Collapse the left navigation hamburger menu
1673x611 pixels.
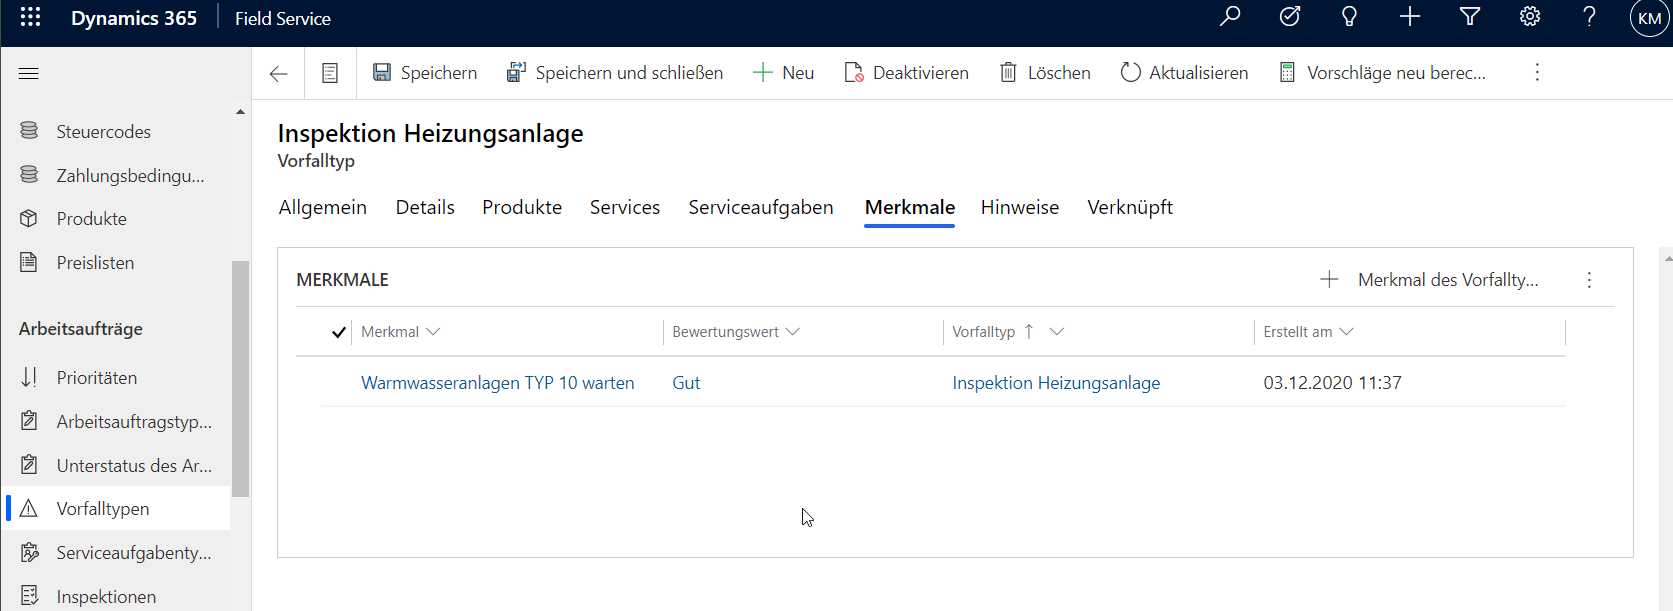click(29, 73)
